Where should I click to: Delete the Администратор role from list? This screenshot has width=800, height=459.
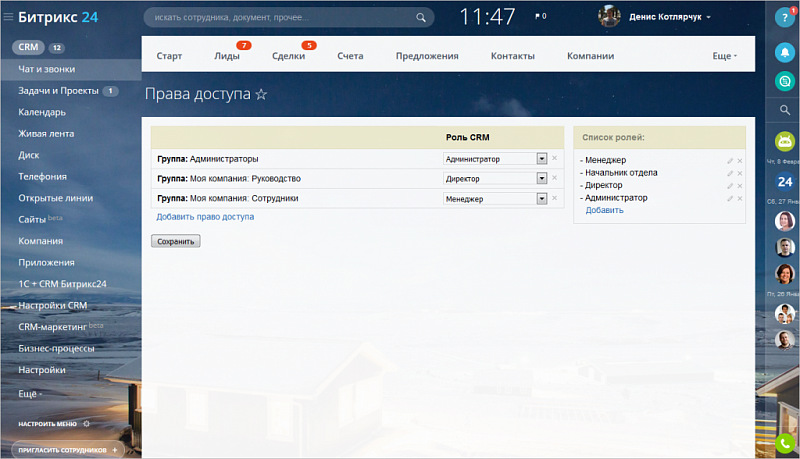point(740,198)
